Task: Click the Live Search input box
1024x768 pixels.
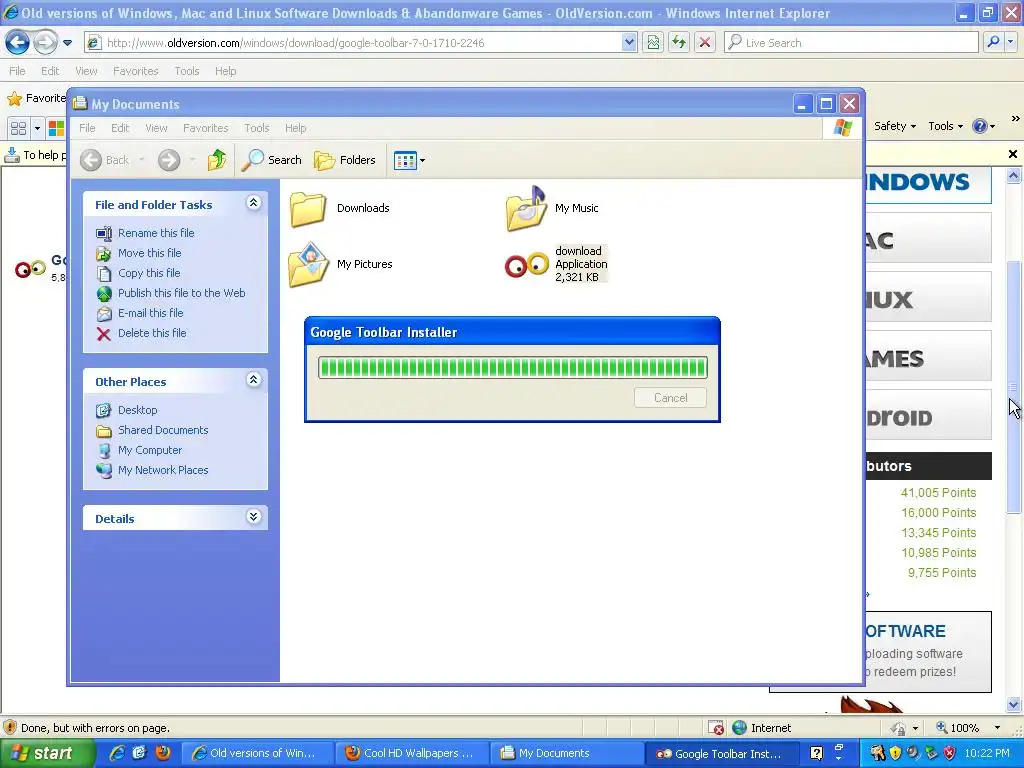Action: [x=852, y=43]
